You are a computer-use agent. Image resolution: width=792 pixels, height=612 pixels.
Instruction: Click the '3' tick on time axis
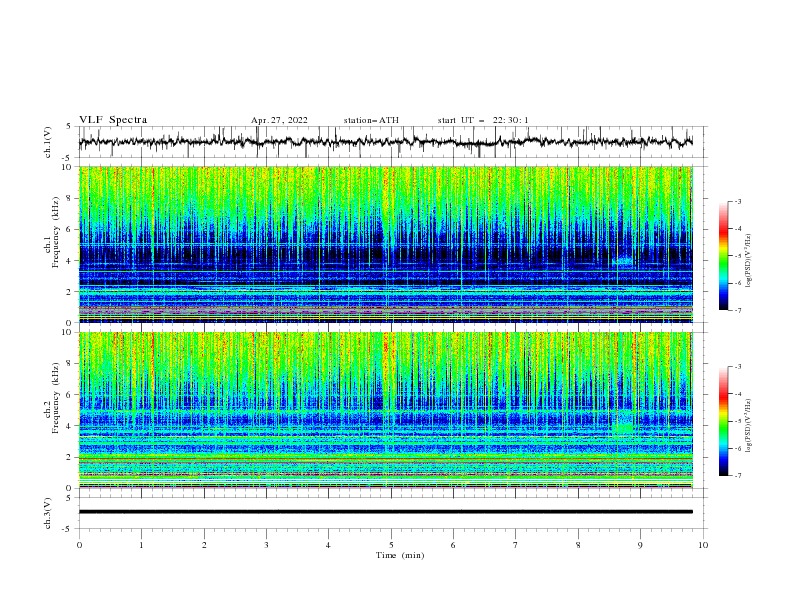pyautogui.click(x=266, y=545)
